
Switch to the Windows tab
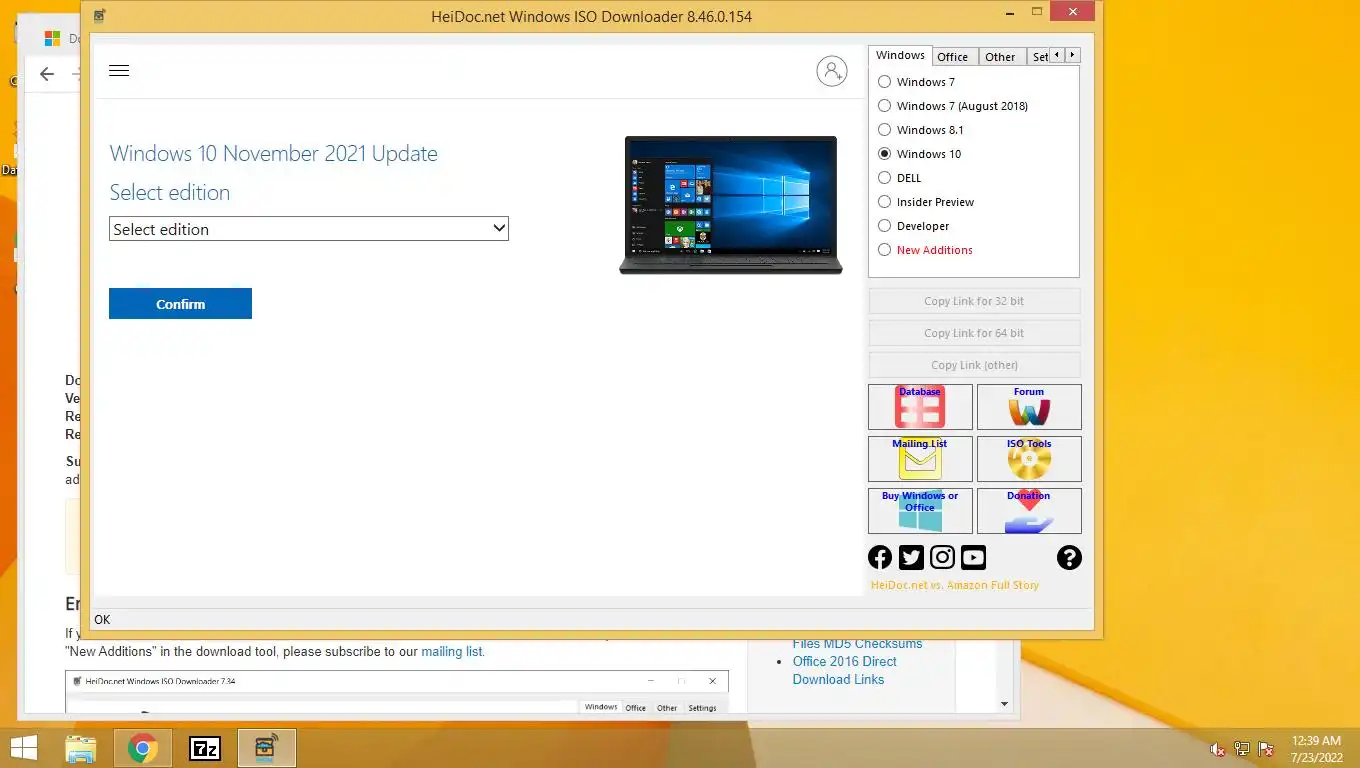900,56
